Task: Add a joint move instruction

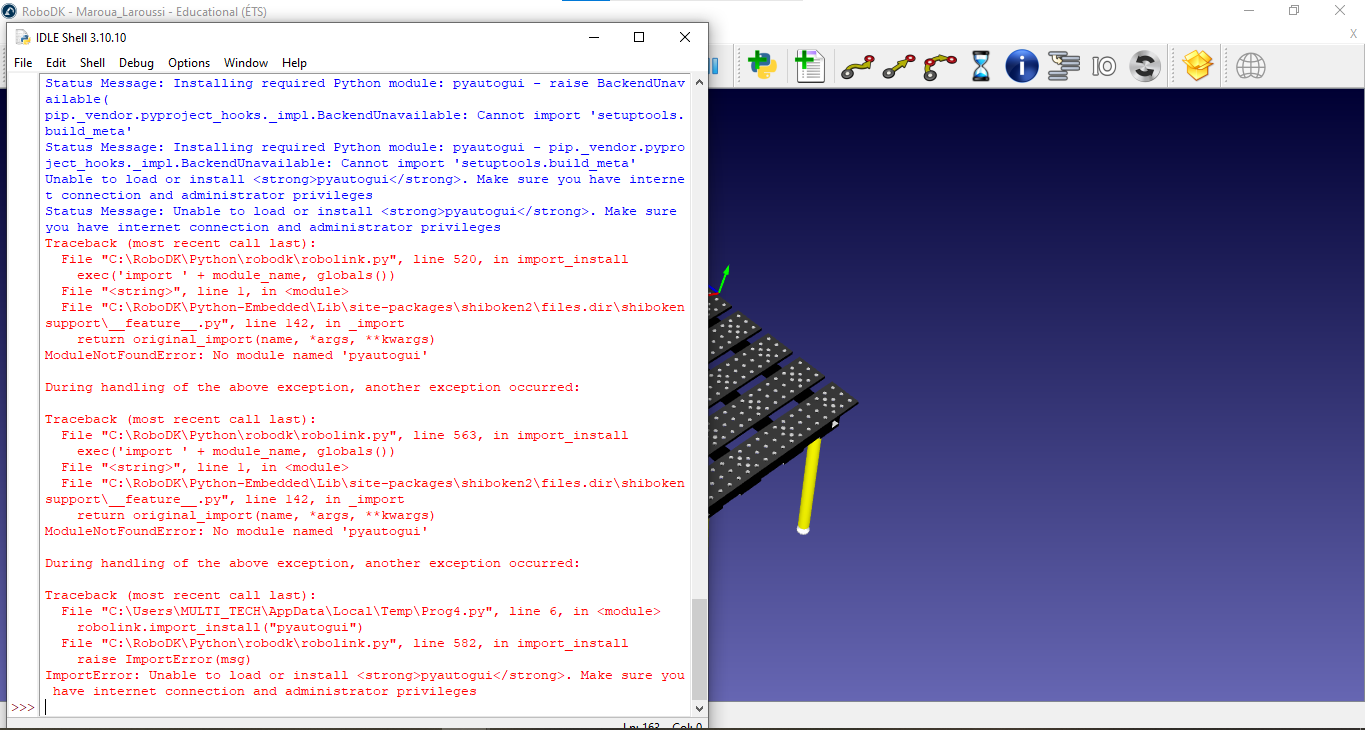Action: [857, 67]
